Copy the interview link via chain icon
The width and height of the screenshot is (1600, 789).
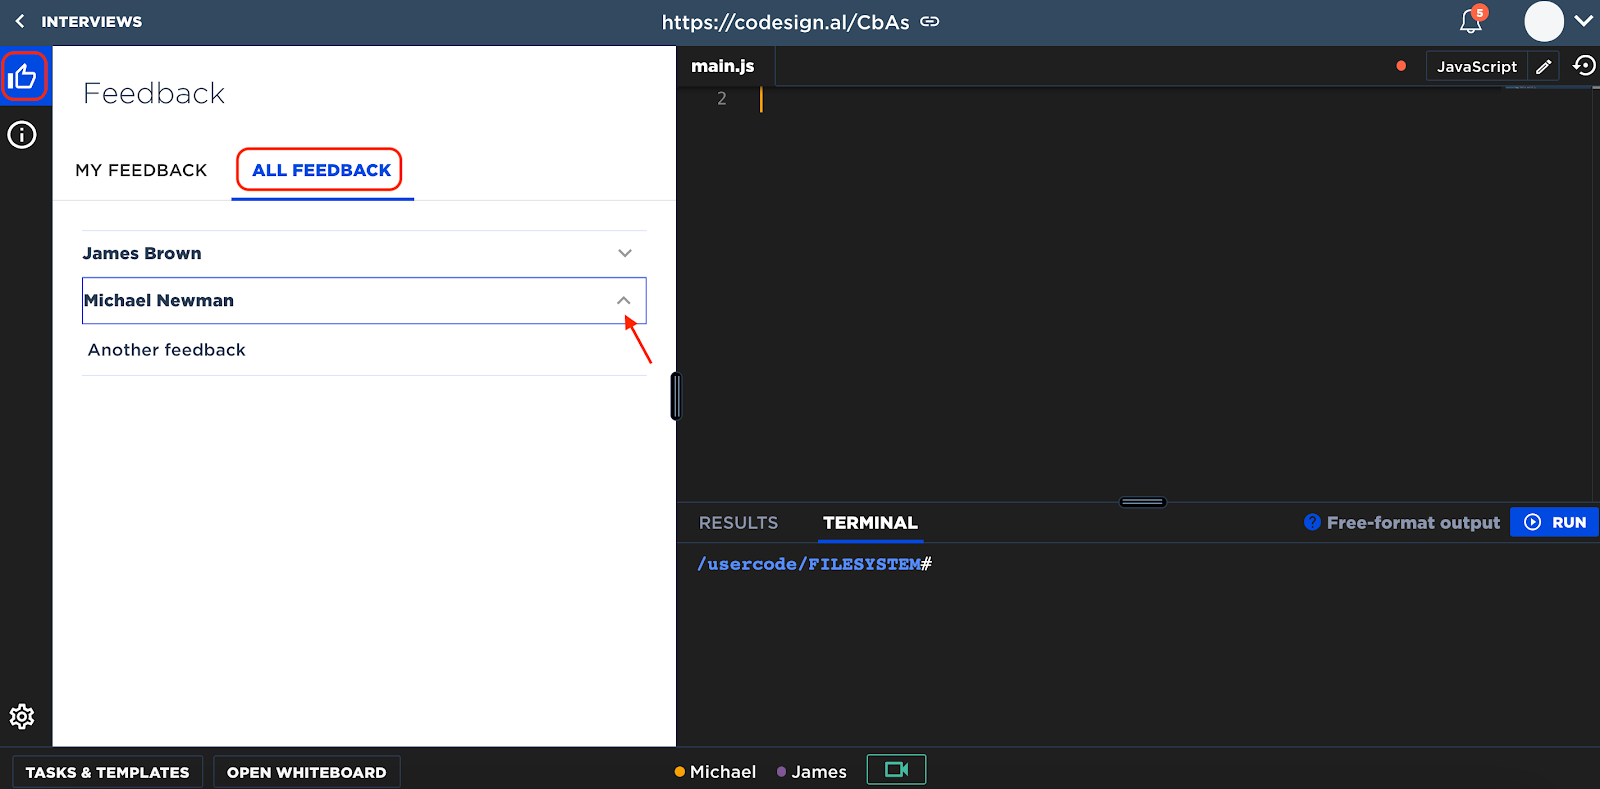pos(930,21)
